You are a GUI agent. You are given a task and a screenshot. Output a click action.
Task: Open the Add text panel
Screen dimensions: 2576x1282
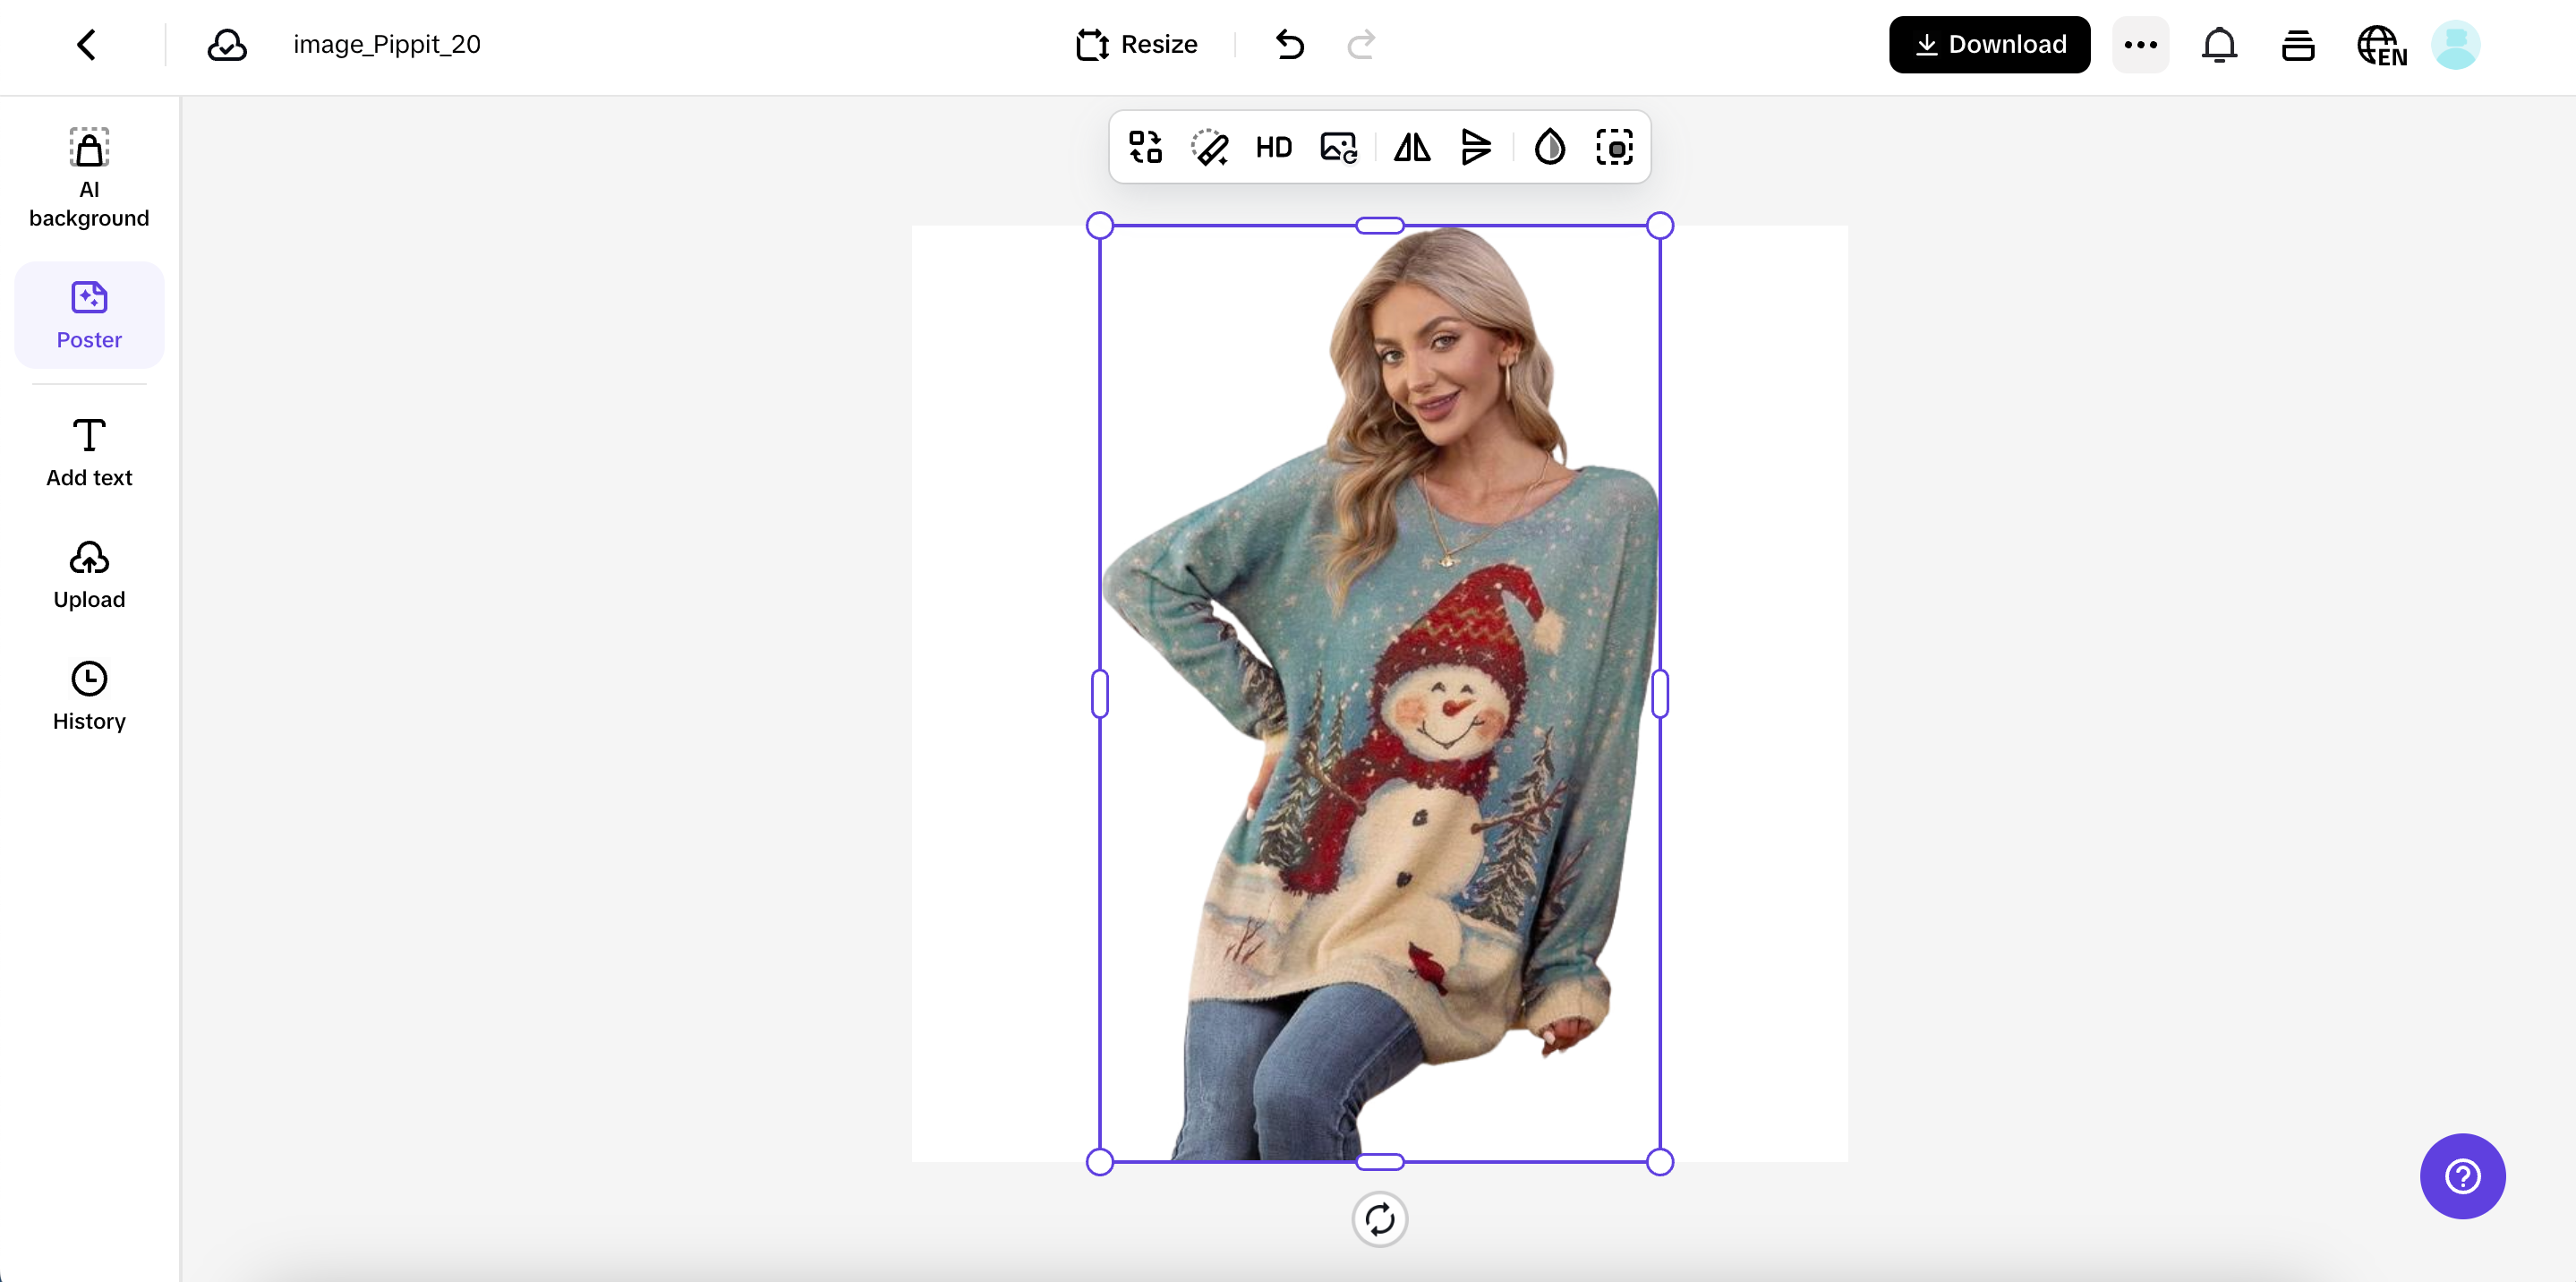pyautogui.click(x=89, y=452)
